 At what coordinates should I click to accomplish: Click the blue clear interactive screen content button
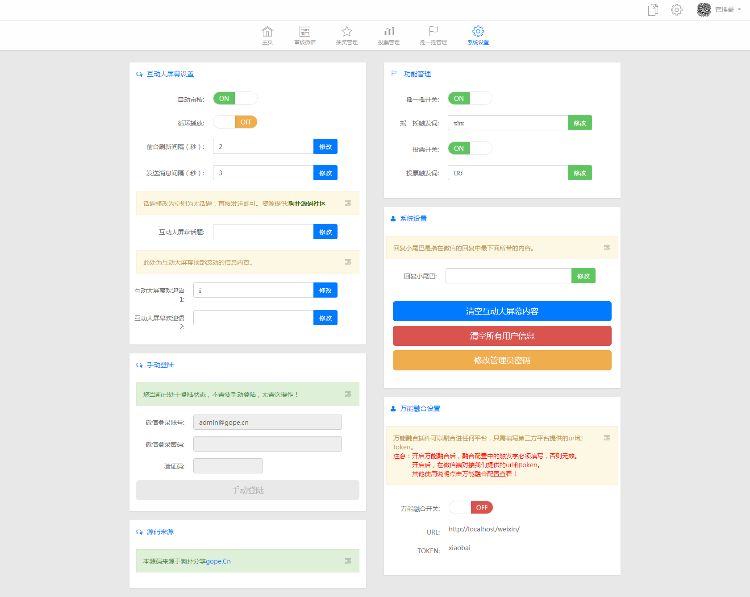[502, 311]
